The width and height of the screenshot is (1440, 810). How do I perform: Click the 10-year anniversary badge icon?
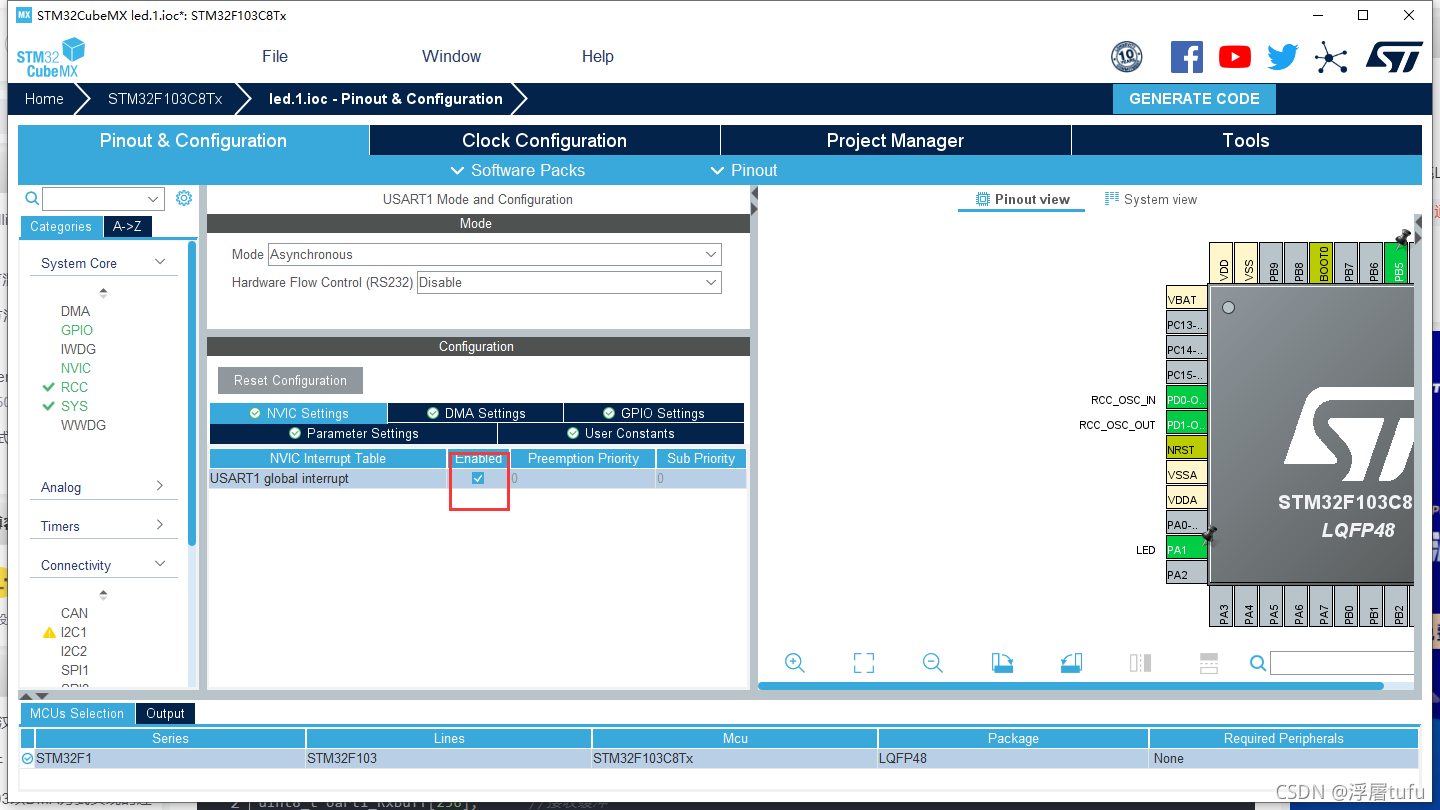[1127, 57]
